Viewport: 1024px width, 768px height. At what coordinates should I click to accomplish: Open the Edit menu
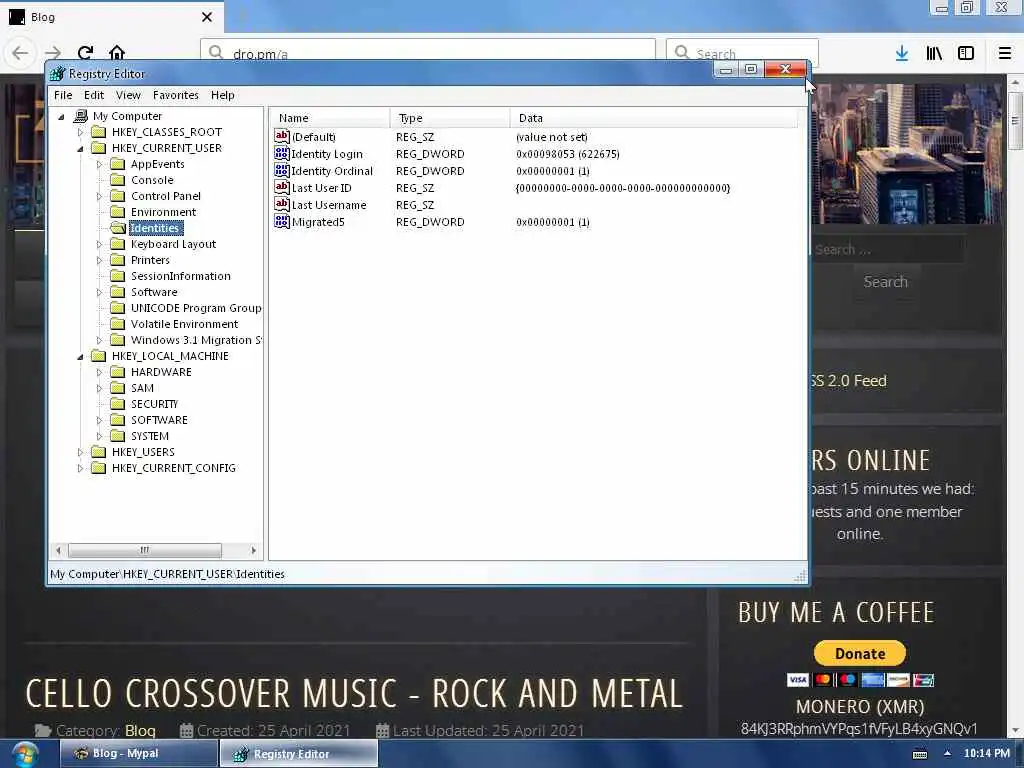pyautogui.click(x=94, y=95)
